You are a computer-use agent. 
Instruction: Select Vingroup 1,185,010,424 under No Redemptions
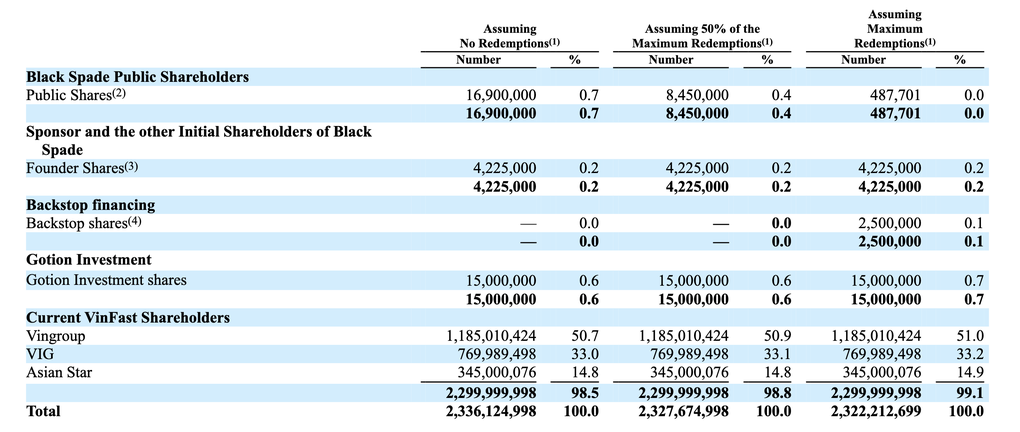pyautogui.click(x=491, y=336)
